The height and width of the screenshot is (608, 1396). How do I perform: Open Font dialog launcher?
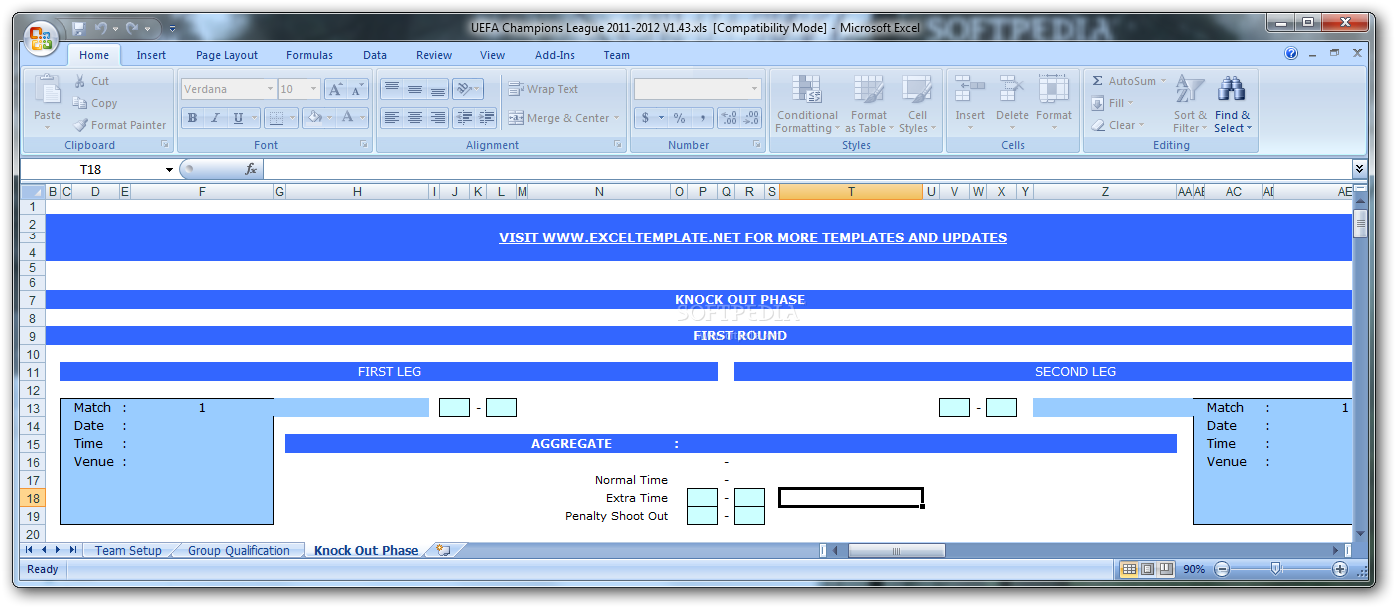(364, 145)
